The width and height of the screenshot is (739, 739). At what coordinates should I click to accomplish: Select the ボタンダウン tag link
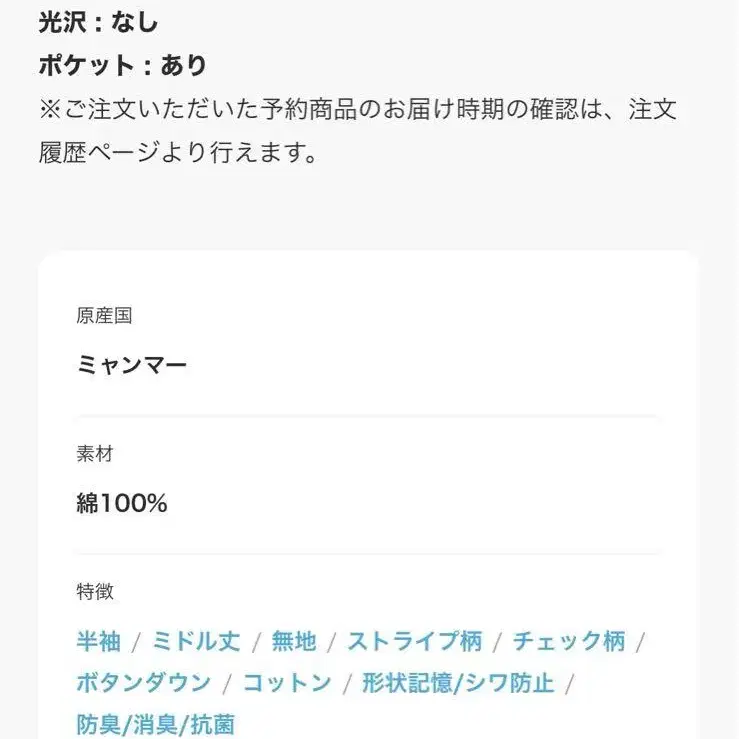pos(144,682)
